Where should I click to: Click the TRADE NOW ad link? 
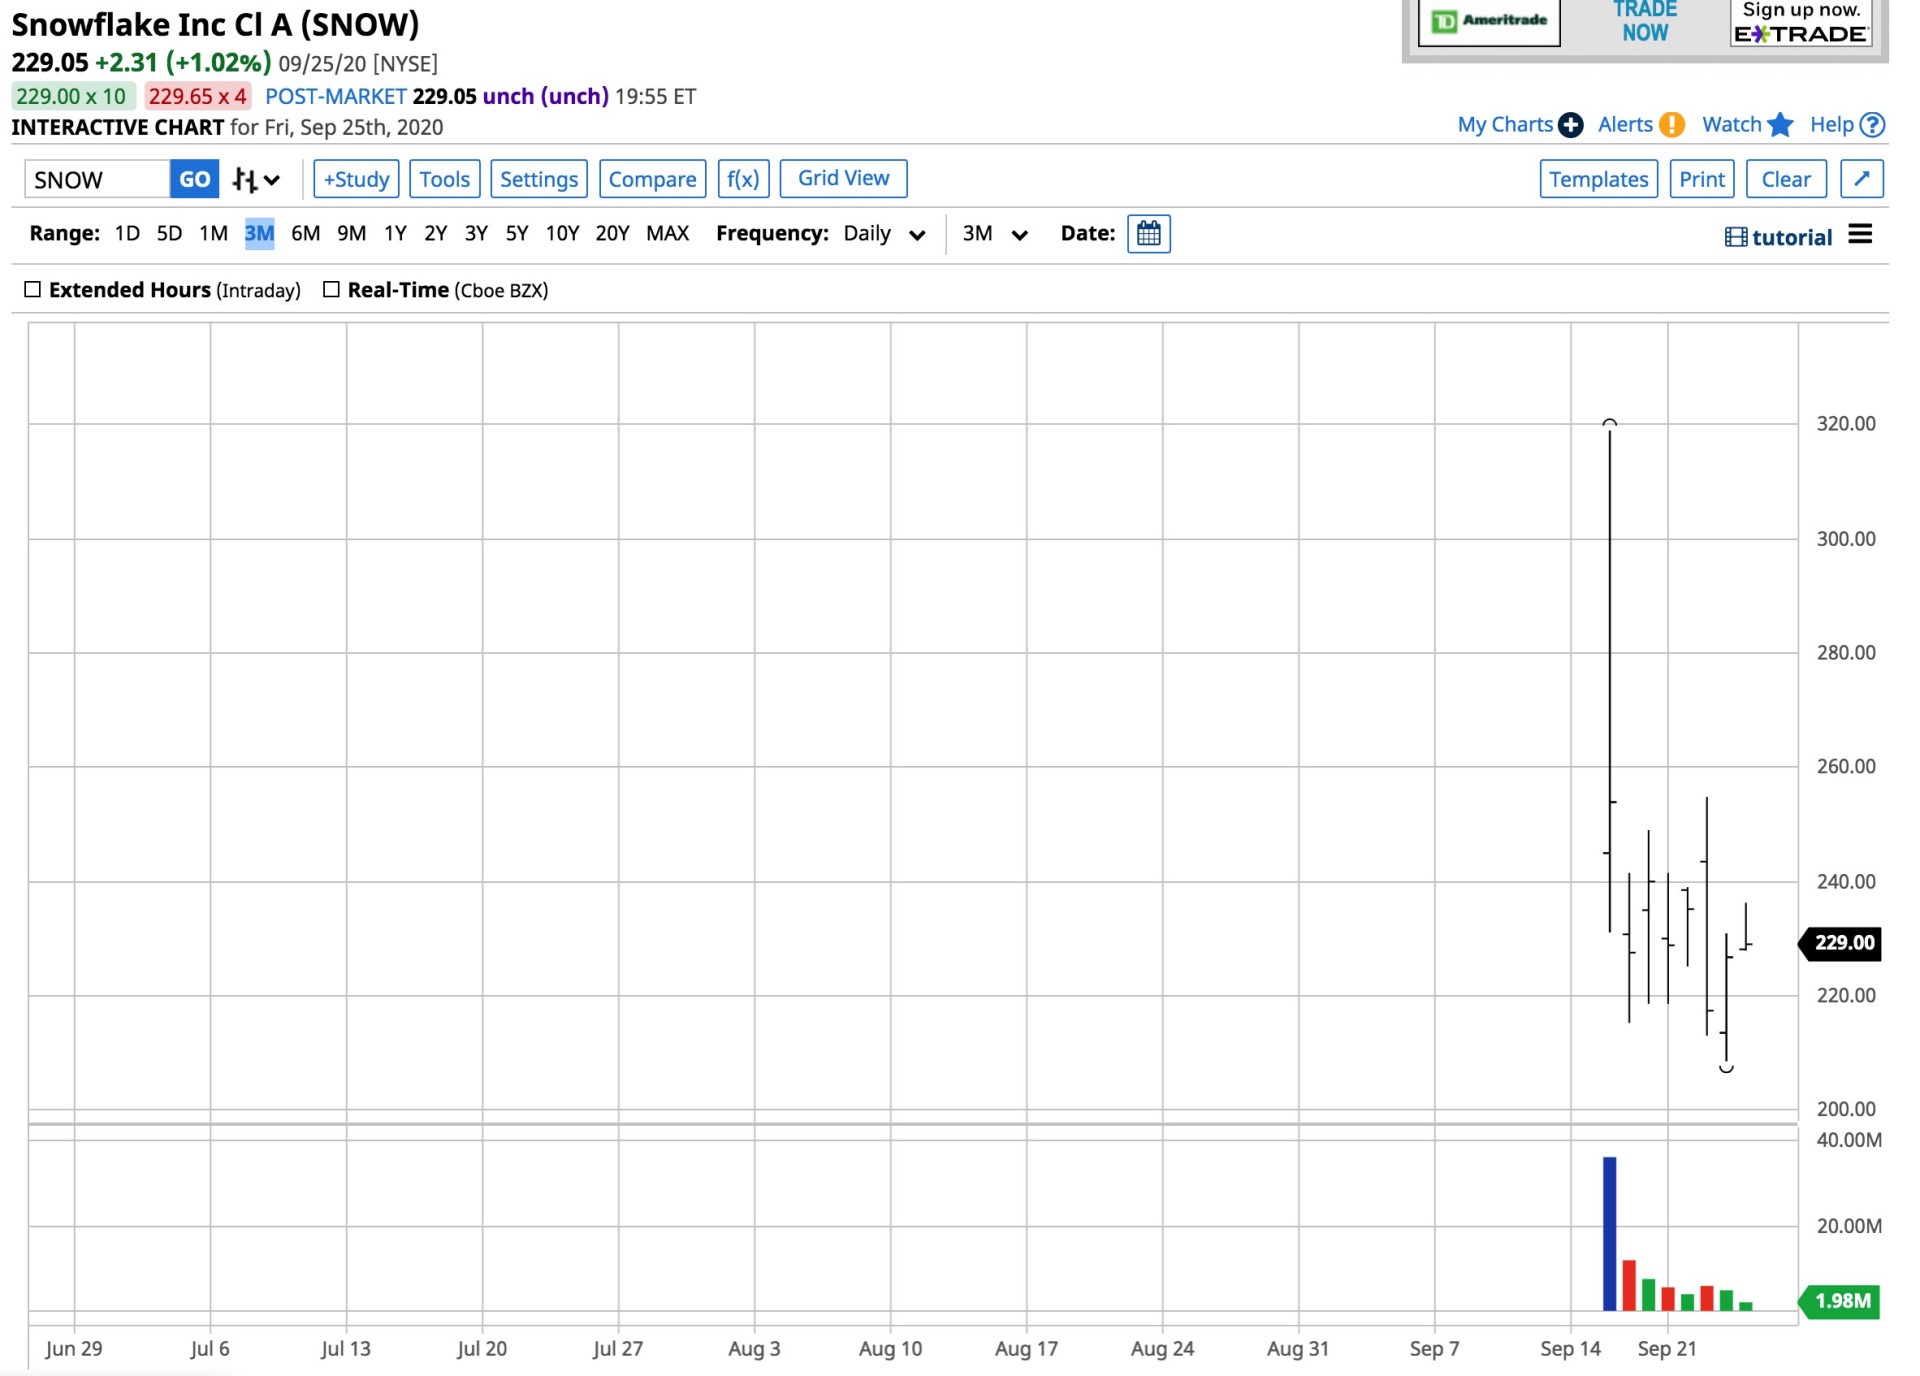tap(1645, 21)
